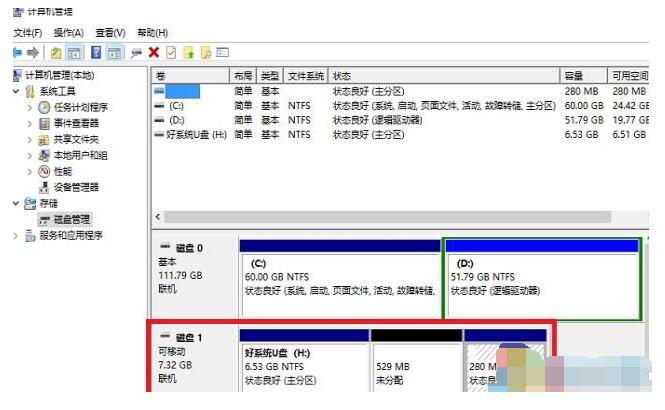Screen dimensions: 665x410
Task: Click the Up one level folder icon
Action: coord(56,53)
